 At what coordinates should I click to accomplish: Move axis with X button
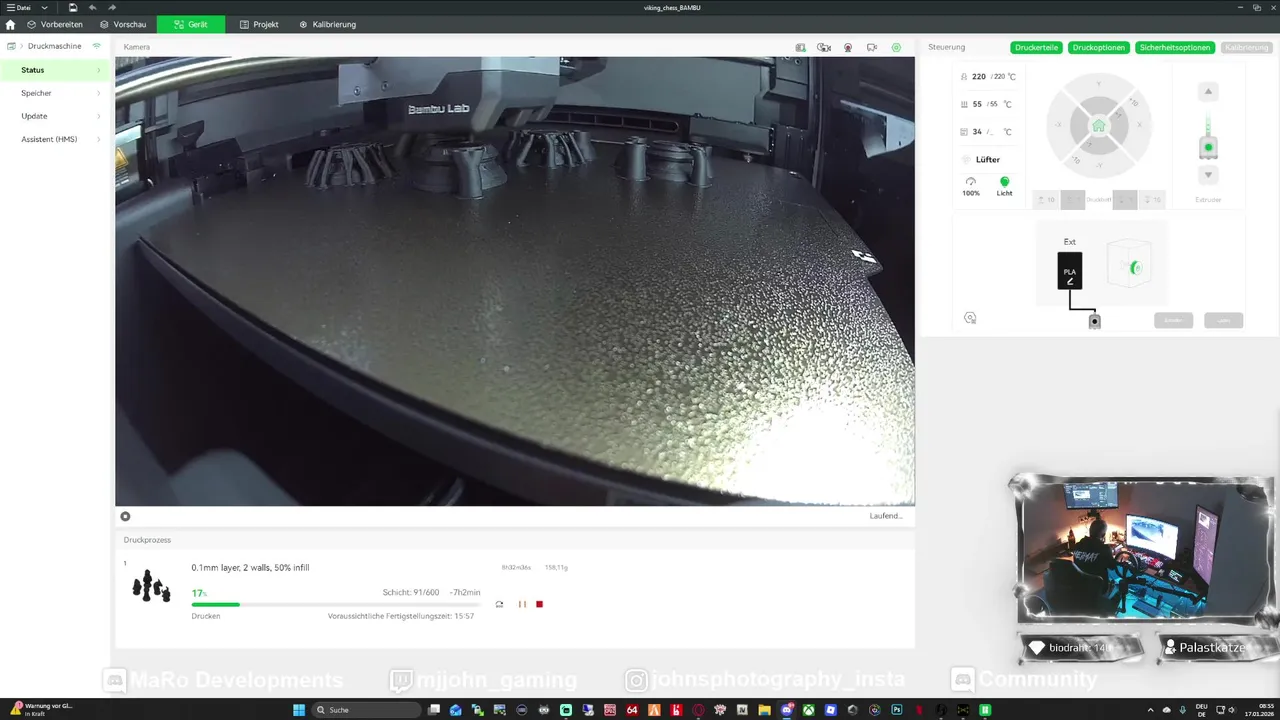coord(1138,127)
